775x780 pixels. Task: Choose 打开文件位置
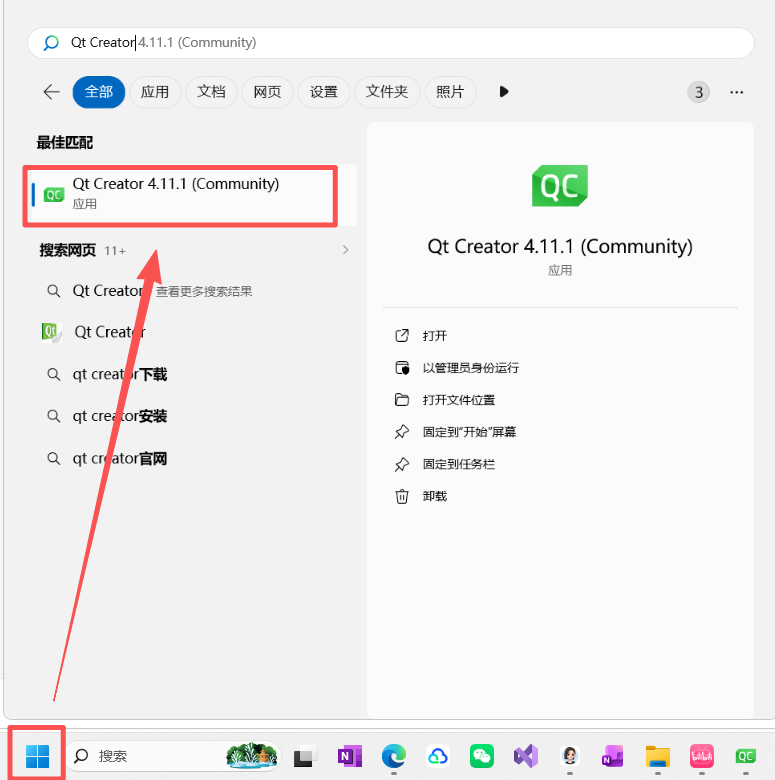tap(445, 400)
